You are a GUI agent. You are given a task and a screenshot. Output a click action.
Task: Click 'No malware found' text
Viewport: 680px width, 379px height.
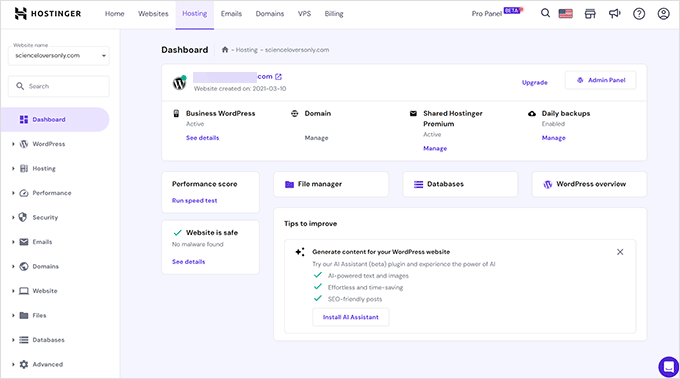click(x=198, y=245)
